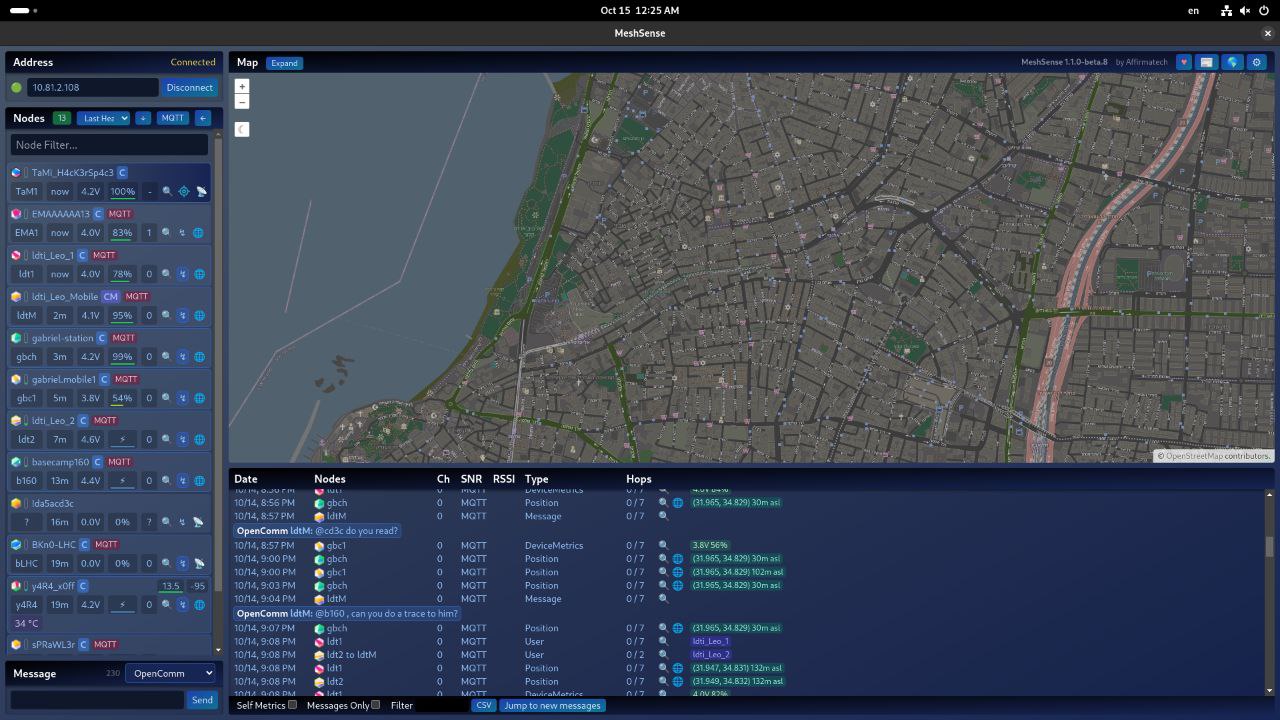This screenshot has width=1280, height=720.
Task: Open system power menu in top bar
Action: [x=1264, y=10]
